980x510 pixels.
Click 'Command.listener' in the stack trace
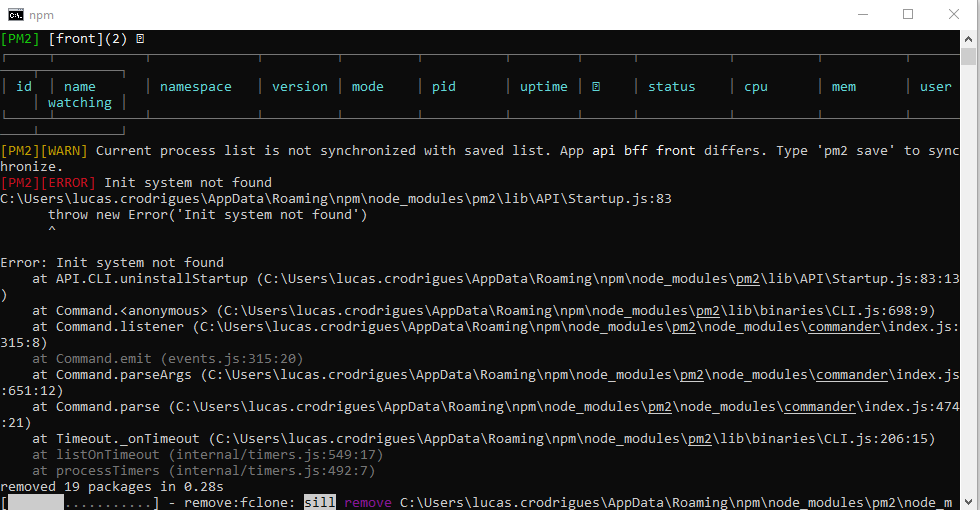(120, 327)
